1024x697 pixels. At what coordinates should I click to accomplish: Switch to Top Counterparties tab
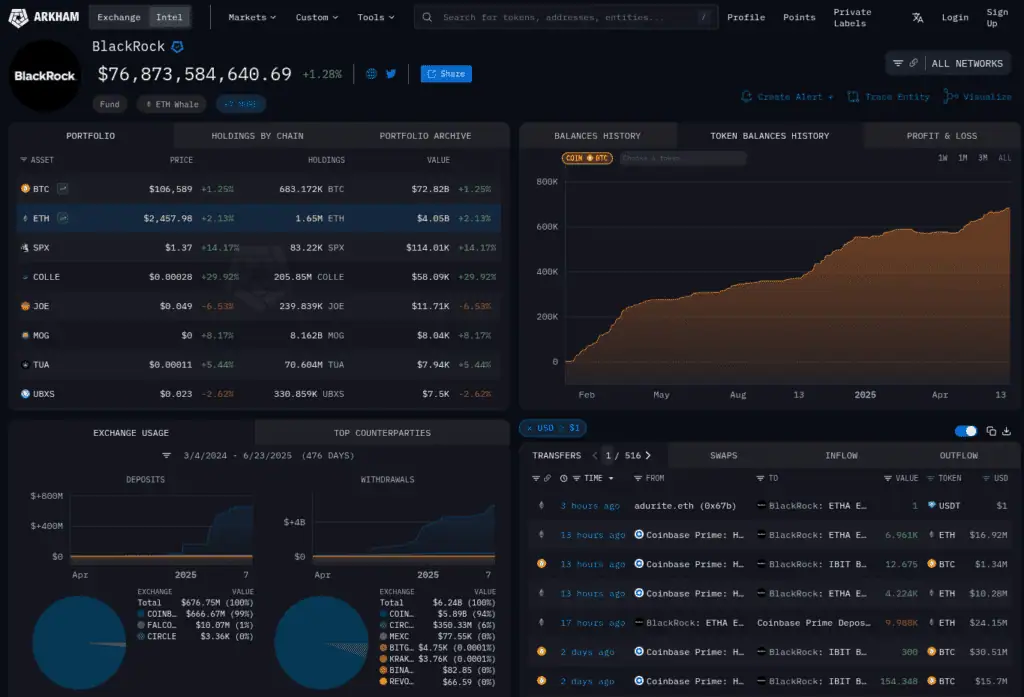tap(382, 433)
